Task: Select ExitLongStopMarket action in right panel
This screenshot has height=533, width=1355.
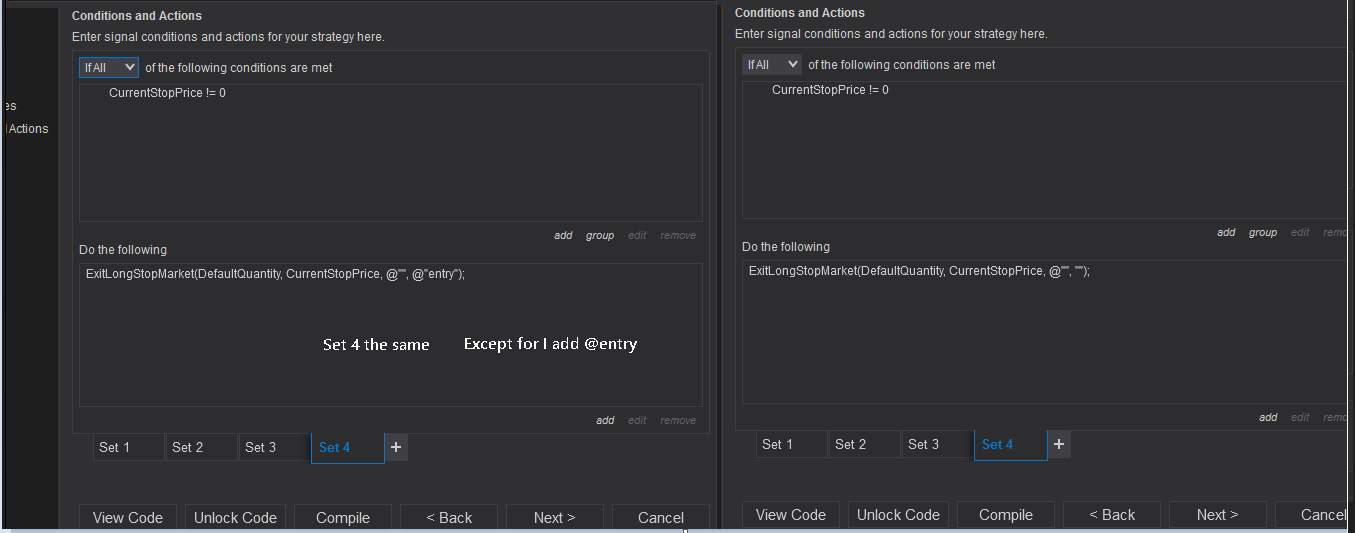Action: (x=919, y=271)
